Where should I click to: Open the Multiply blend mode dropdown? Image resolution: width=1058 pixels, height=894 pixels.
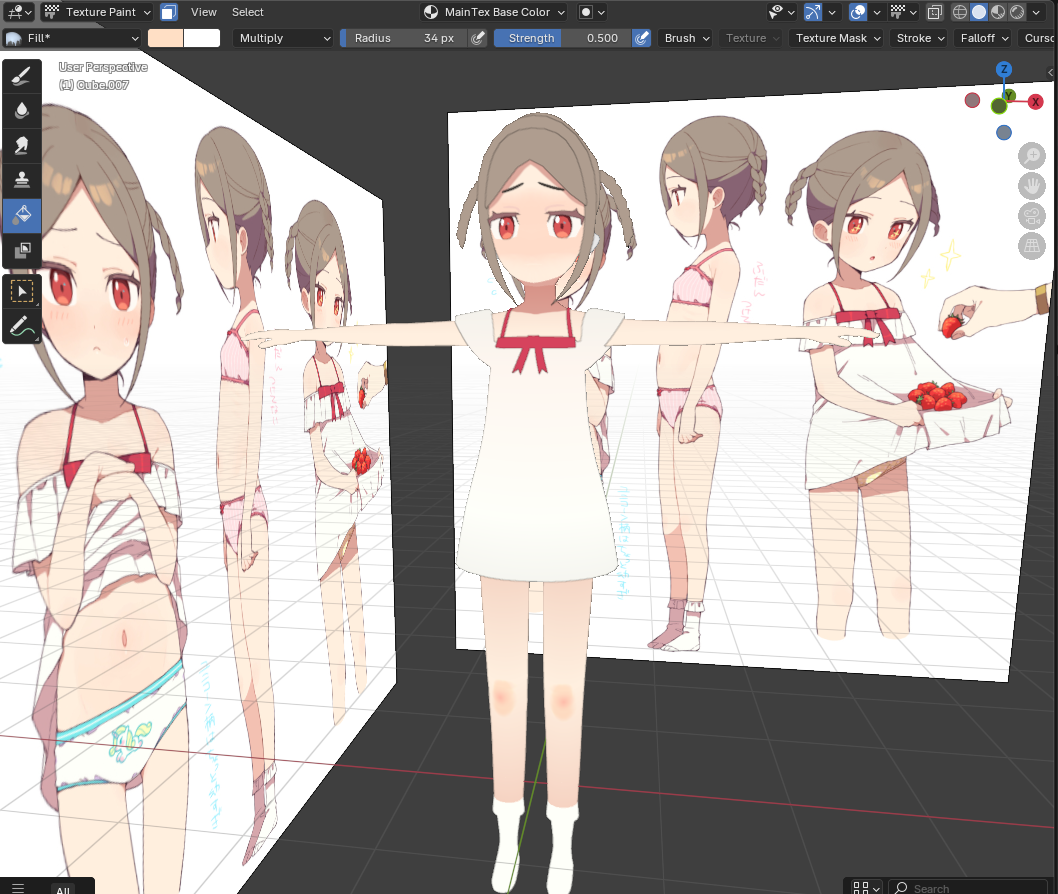click(x=283, y=38)
